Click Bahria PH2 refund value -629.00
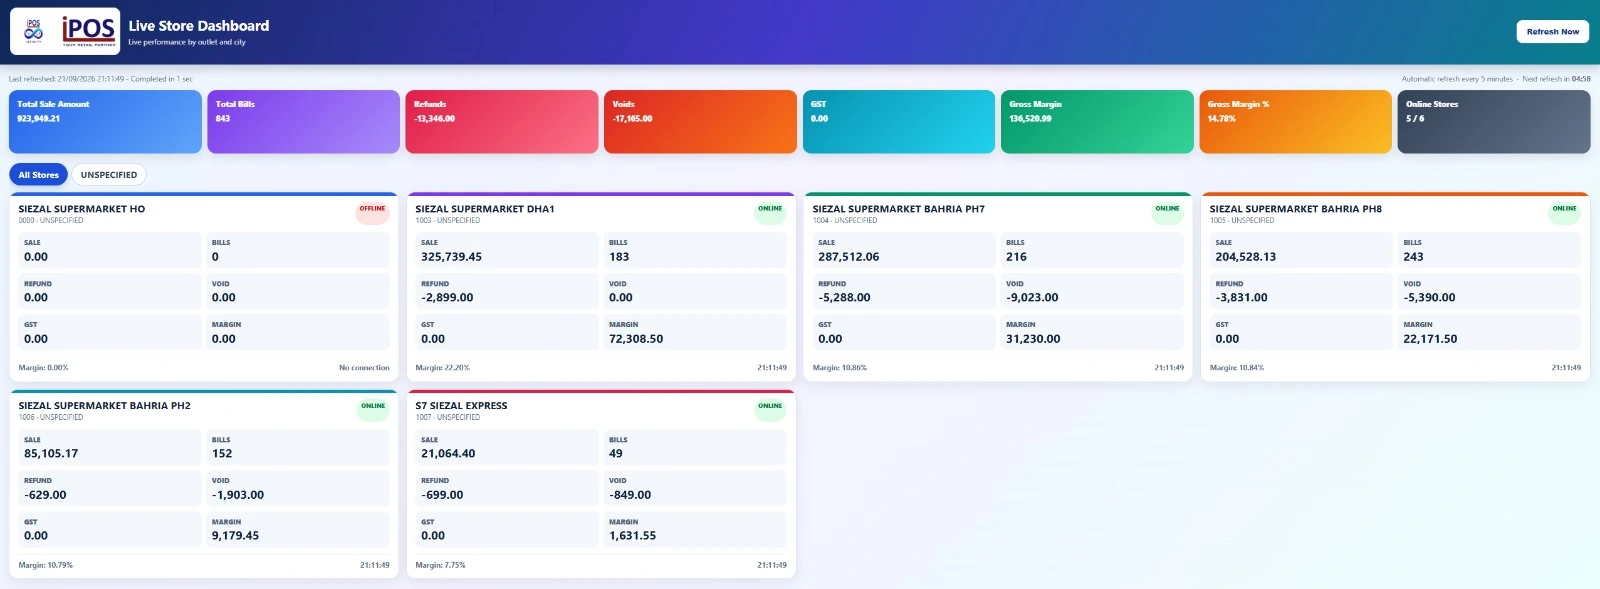This screenshot has height=589, width=1600. 45,495
